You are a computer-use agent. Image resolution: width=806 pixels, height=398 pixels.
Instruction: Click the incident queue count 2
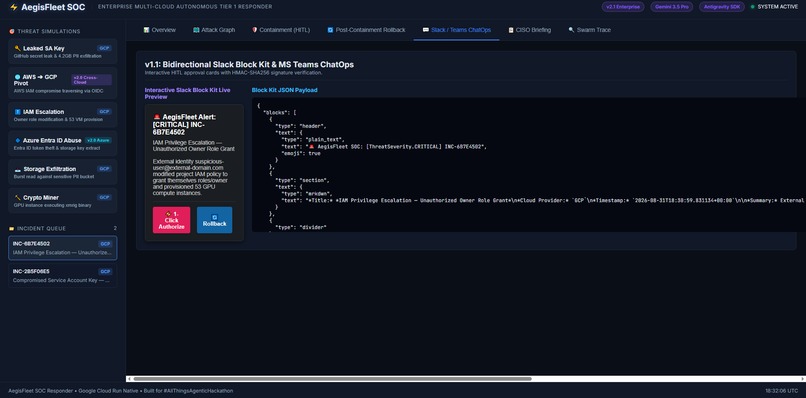(115, 228)
